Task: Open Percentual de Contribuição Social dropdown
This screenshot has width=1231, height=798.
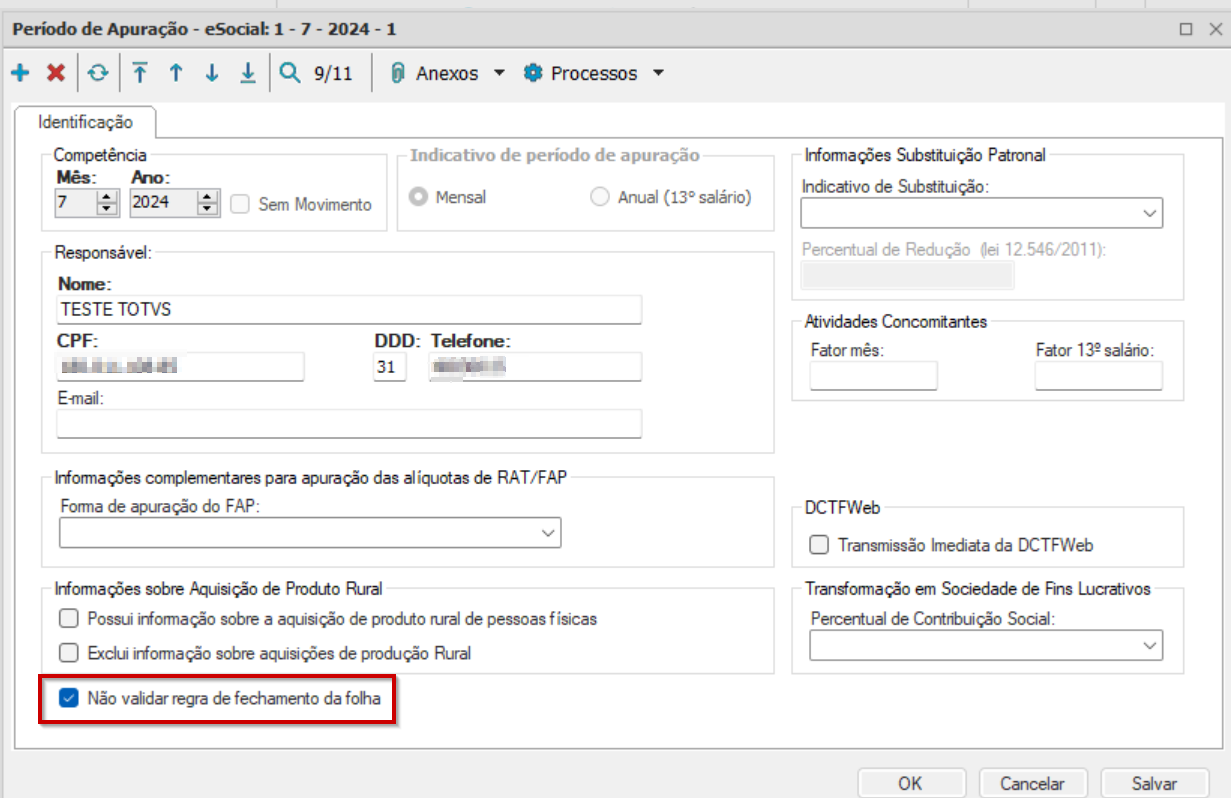Action: [1152, 646]
